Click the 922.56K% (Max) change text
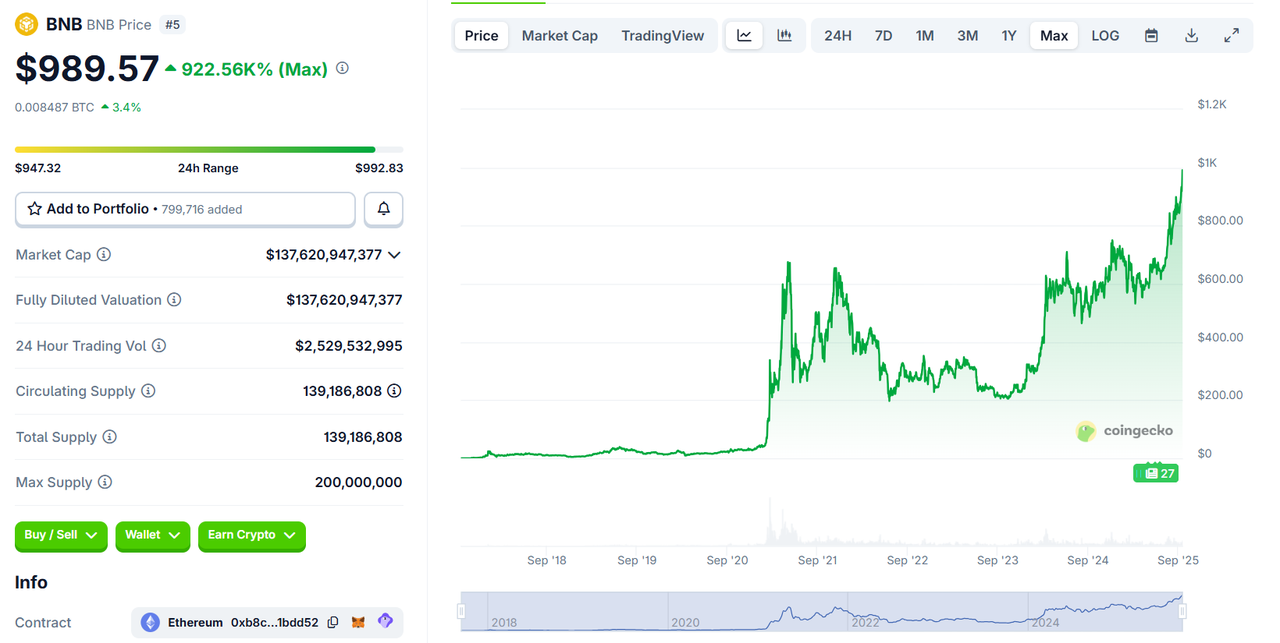 click(255, 69)
